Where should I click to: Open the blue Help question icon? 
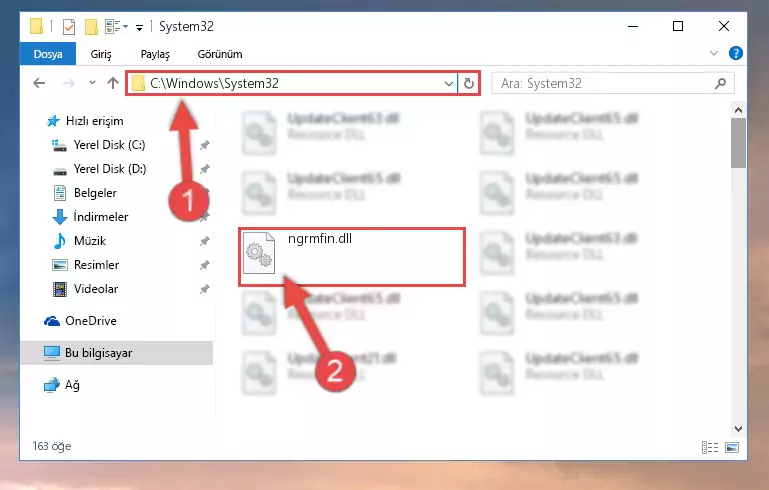click(735, 53)
